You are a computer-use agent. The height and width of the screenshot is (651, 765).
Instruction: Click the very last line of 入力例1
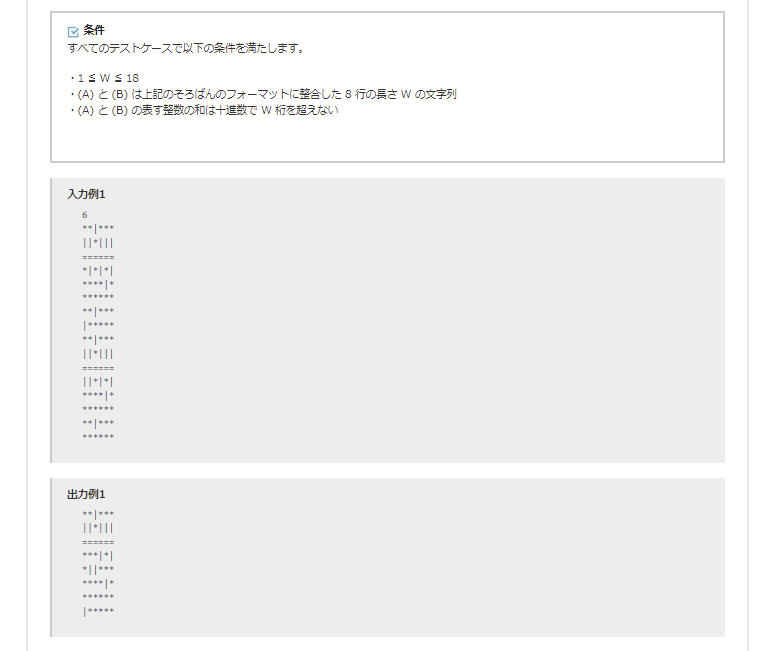(98, 437)
